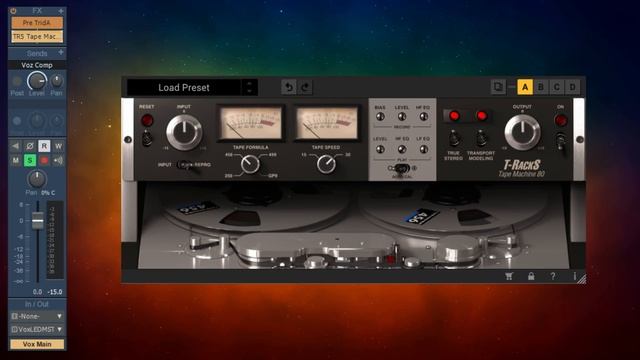Click the PLAY LF EQ trim knob
This screenshot has width=640, height=360.
[x=424, y=149]
